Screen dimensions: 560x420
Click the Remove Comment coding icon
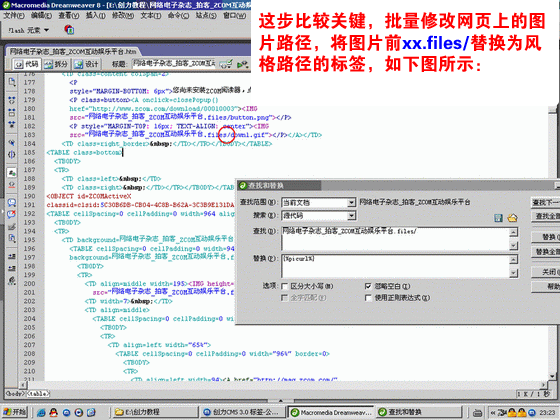(12, 214)
